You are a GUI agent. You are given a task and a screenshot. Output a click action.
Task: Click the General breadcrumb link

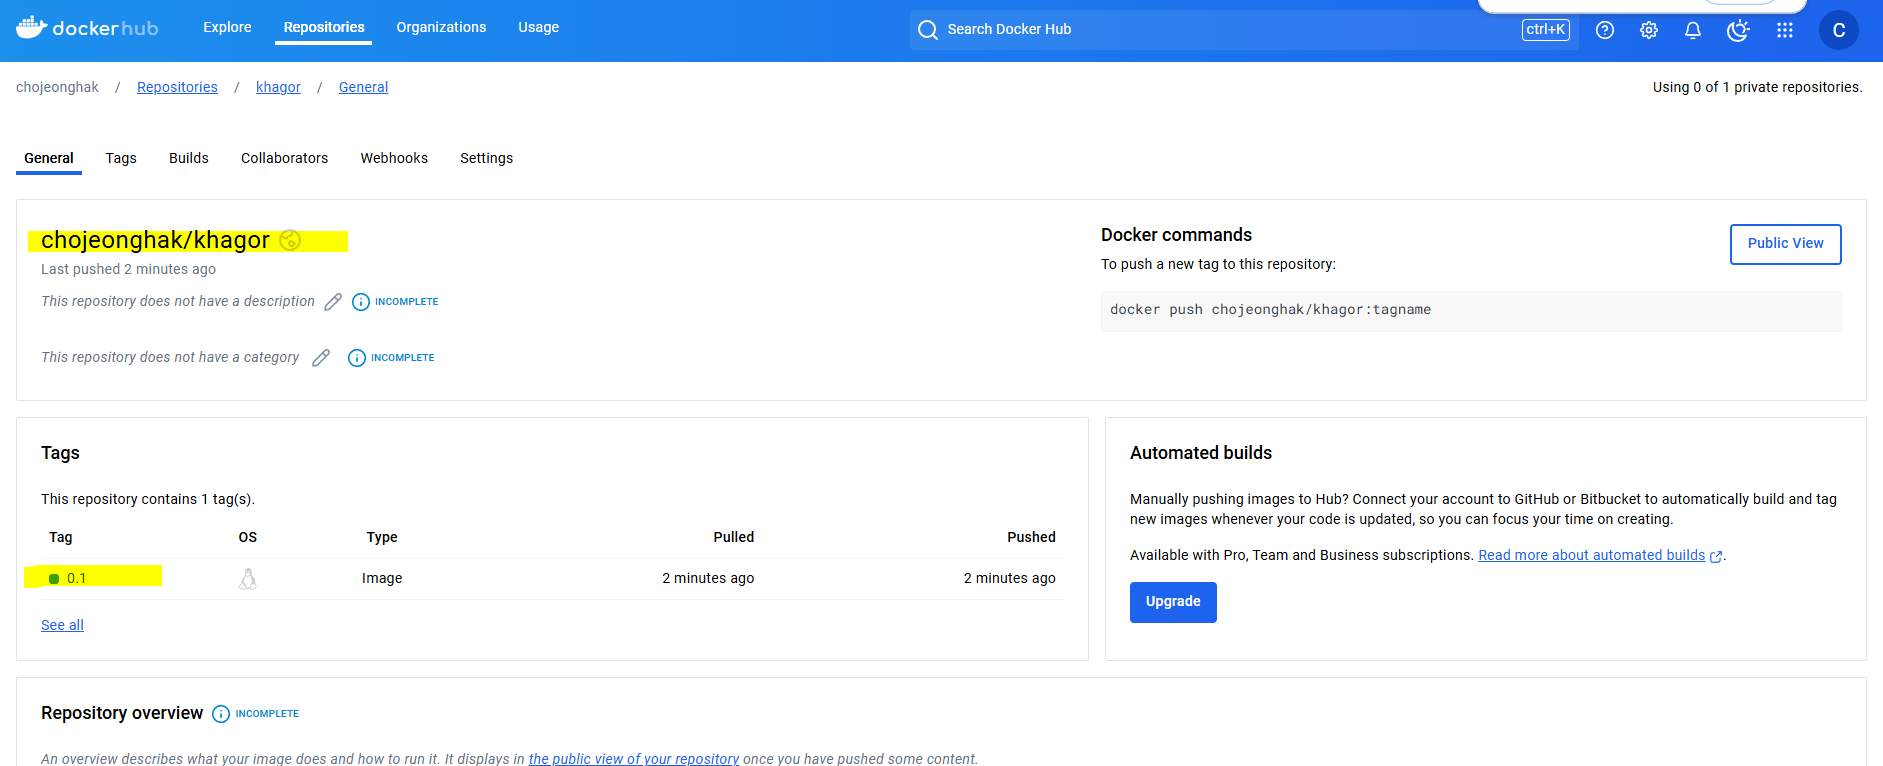coord(363,87)
